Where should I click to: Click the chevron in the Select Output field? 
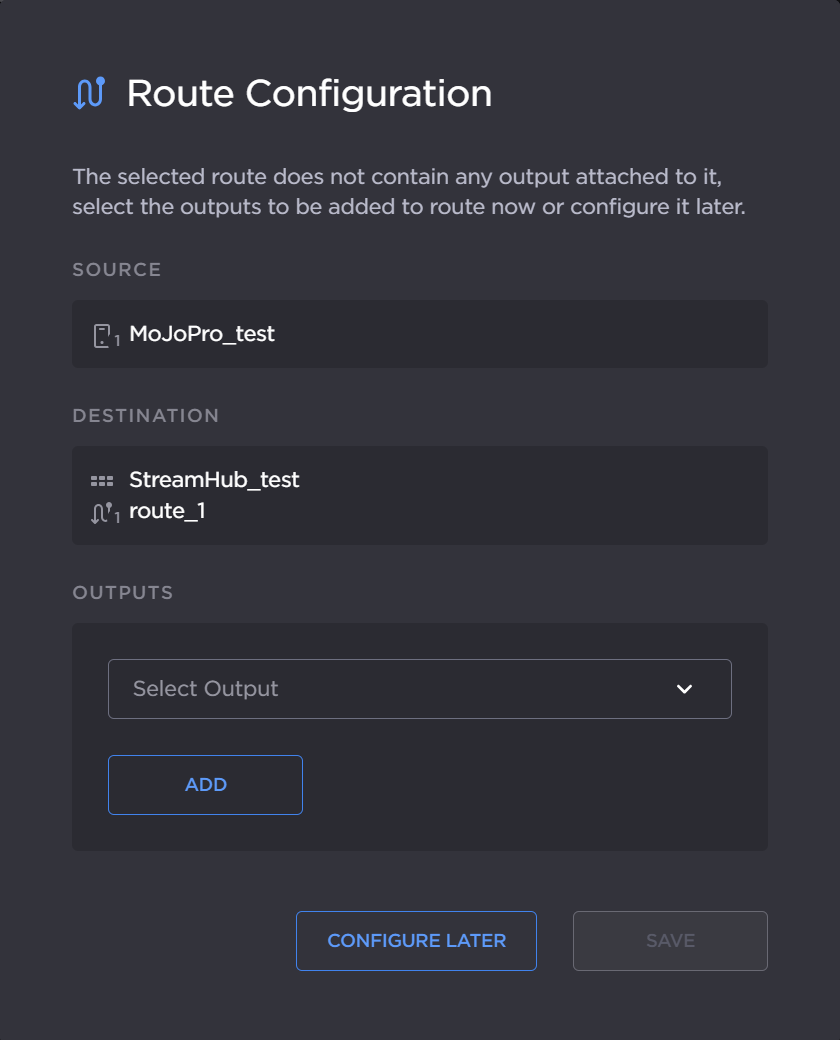tap(684, 689)
